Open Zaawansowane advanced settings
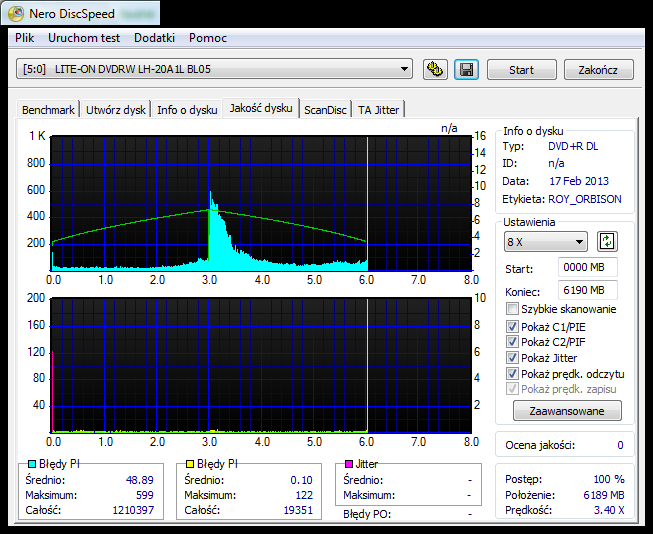This screenshot has width=653, height=534. 567,411
